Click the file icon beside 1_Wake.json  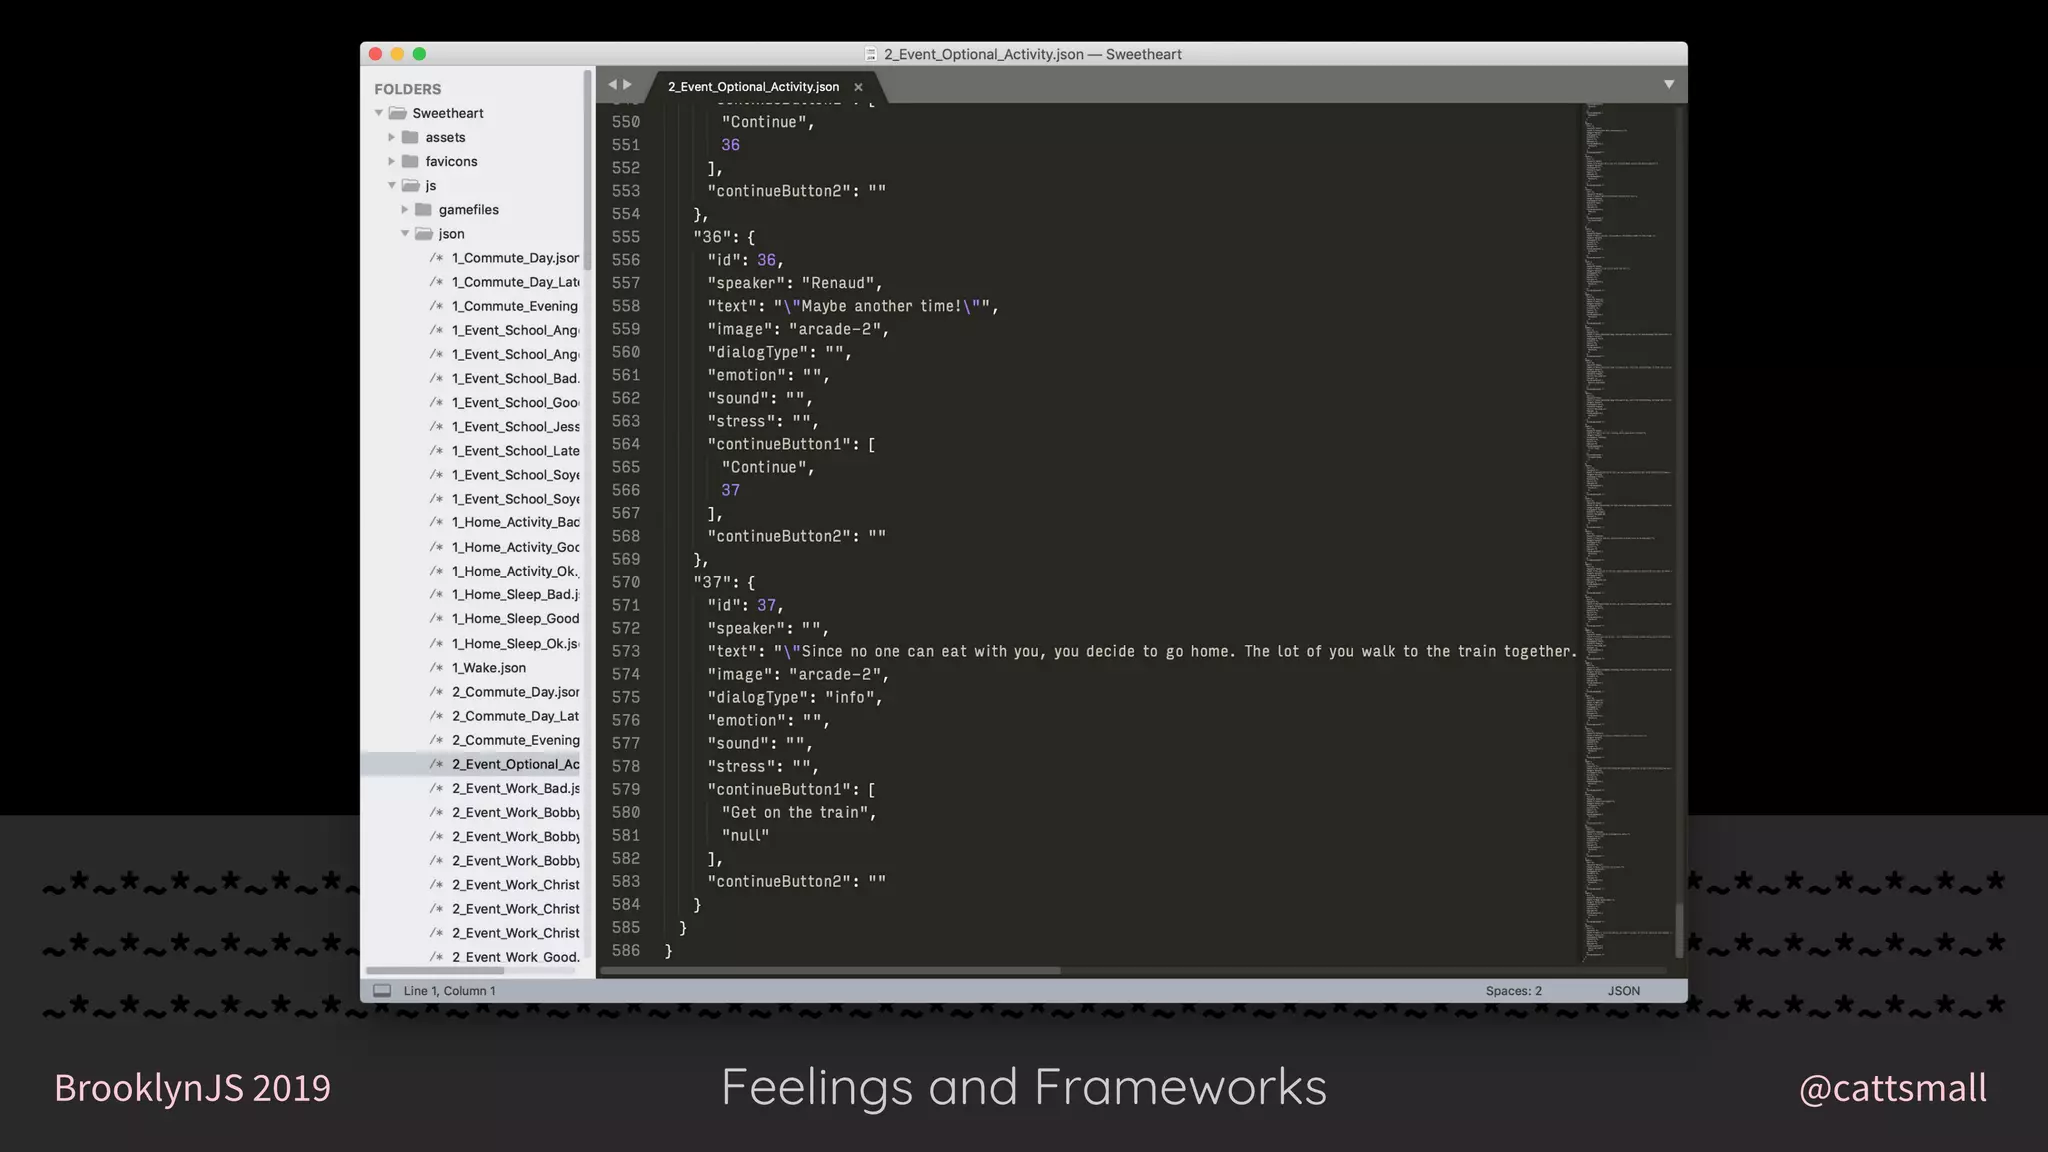click(x=436, y=667)
